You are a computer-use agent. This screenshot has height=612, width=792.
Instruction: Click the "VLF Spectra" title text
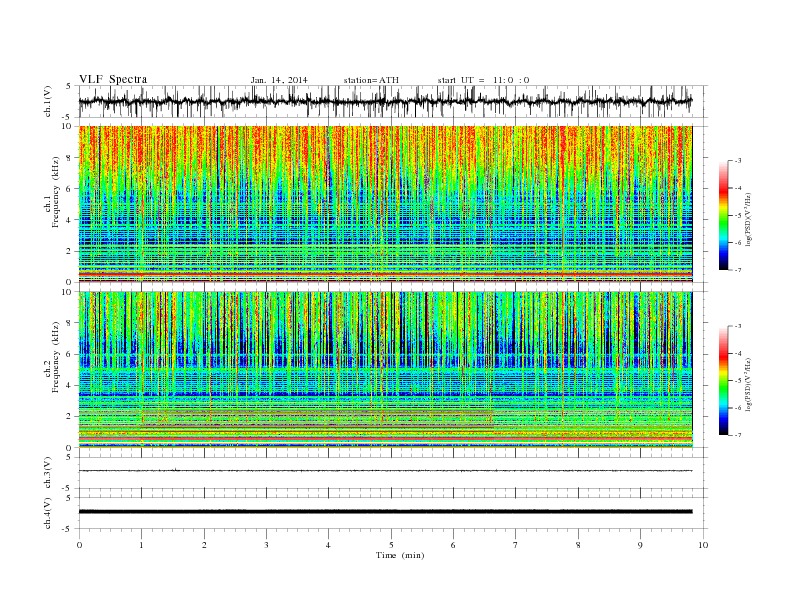[113, 79]
